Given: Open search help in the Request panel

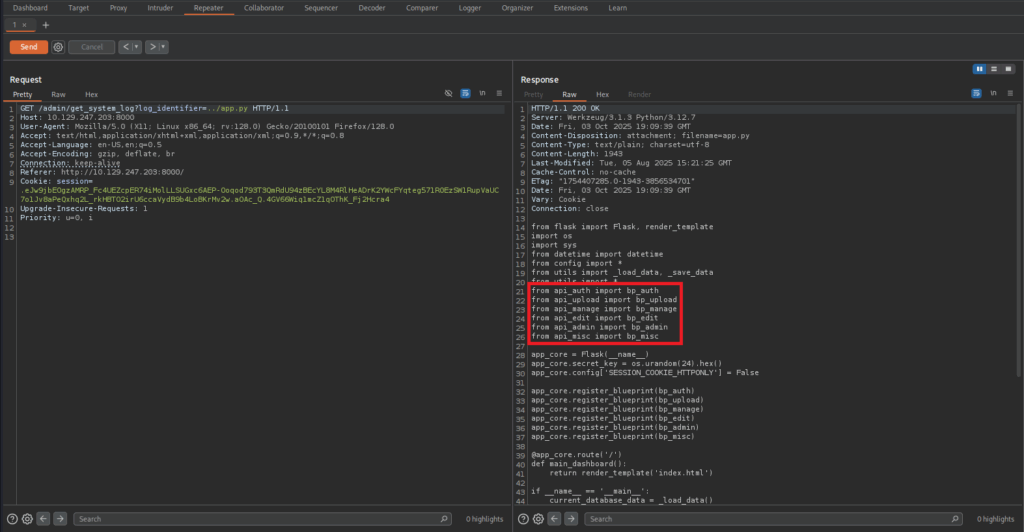Looking at the screenshot, I should coord(12,519).
